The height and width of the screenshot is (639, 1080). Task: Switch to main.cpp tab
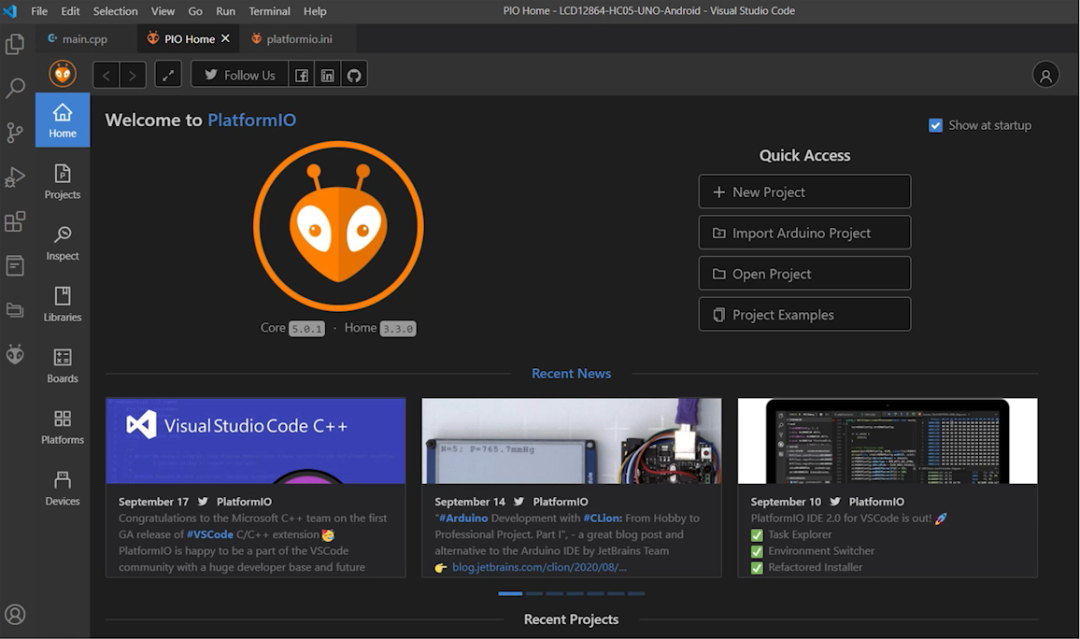pyautogui.click(x=85, y=39)
